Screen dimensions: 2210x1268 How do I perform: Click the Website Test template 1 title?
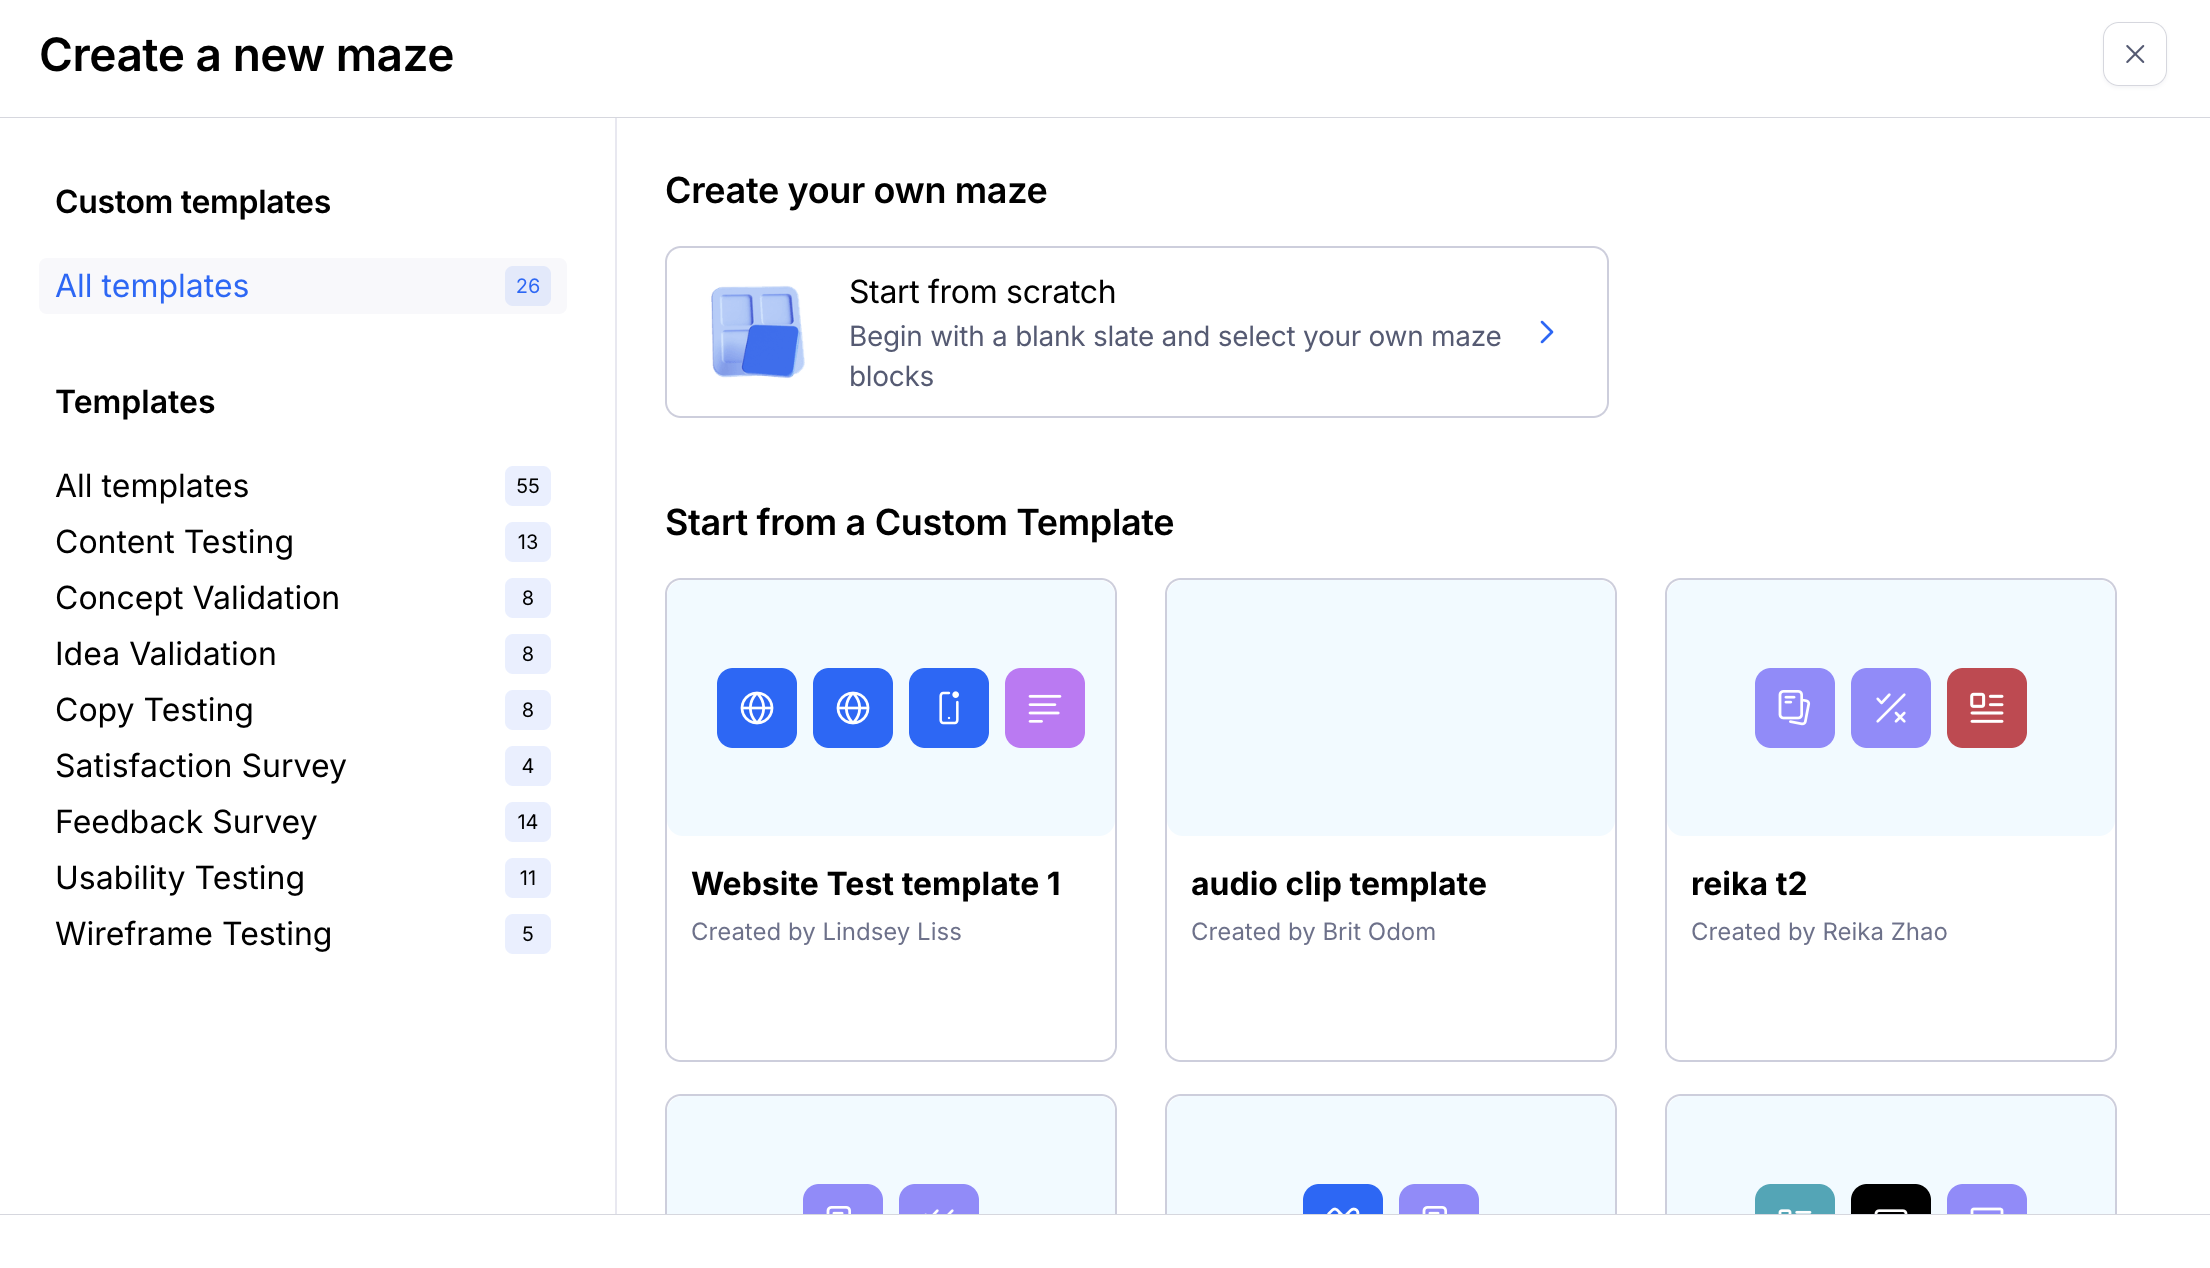tap(875, 884)
